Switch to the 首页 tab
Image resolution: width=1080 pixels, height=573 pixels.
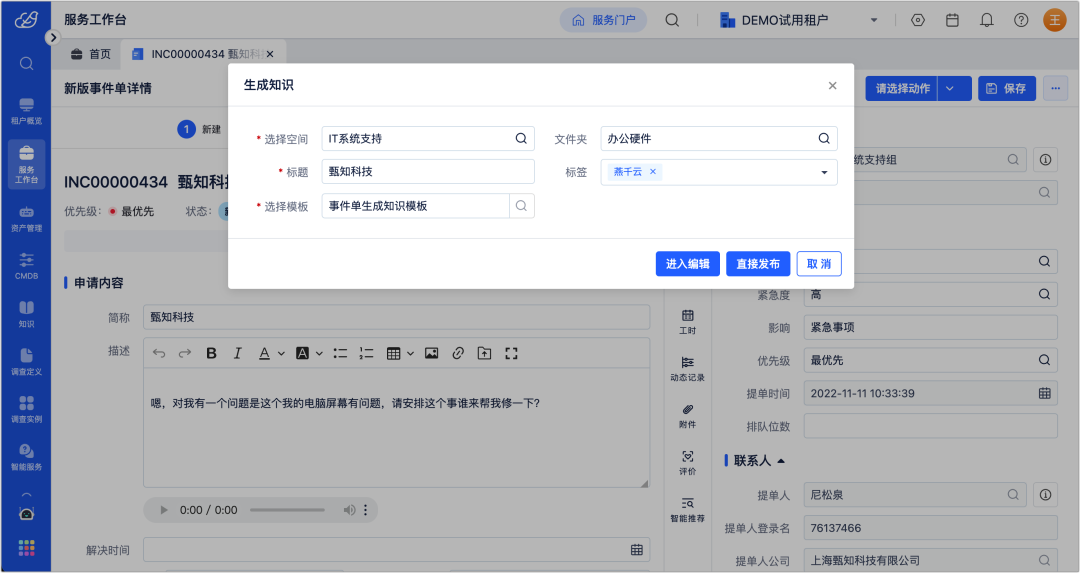click(x=91, y=54)
